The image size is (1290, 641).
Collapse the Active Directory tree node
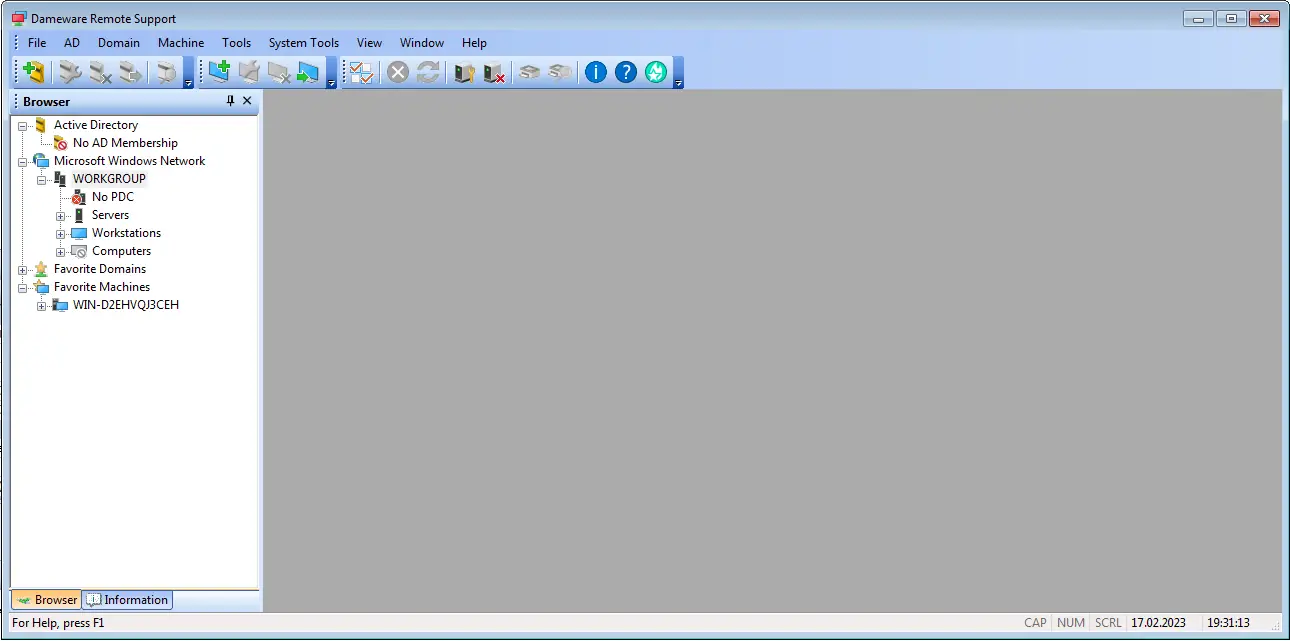[x=23, y=125]
